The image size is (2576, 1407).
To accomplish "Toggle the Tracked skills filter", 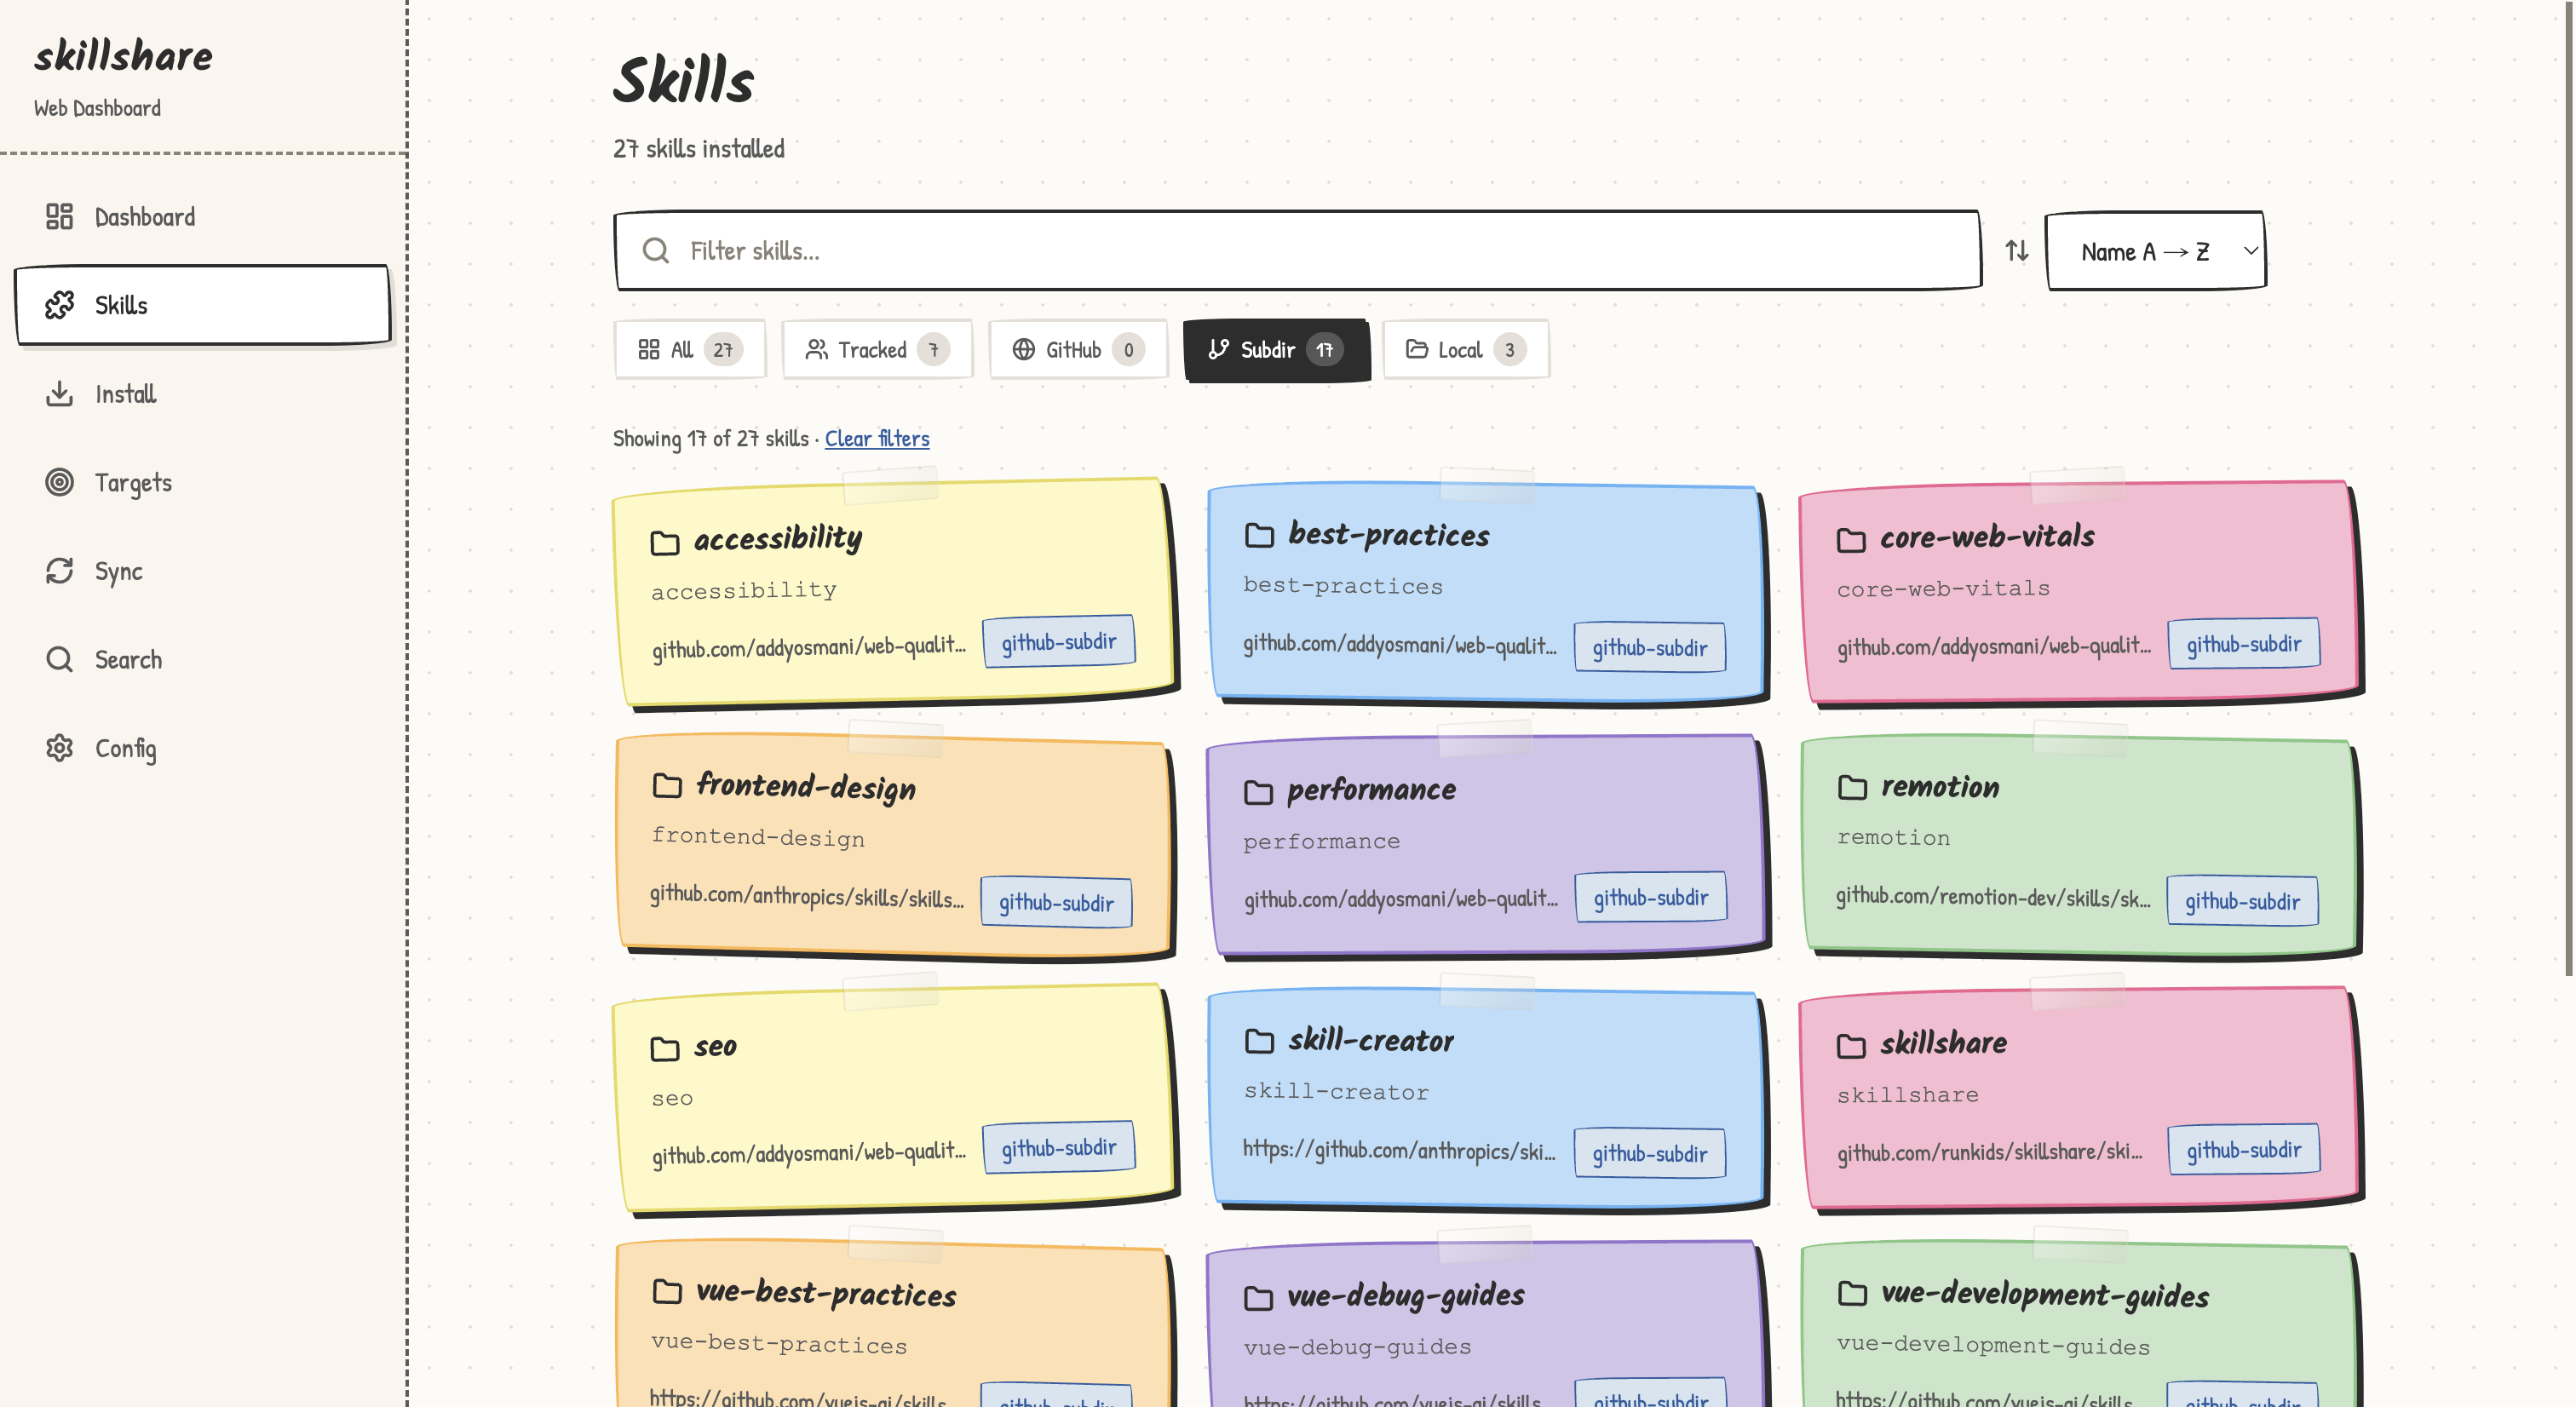I will [876, 349].
